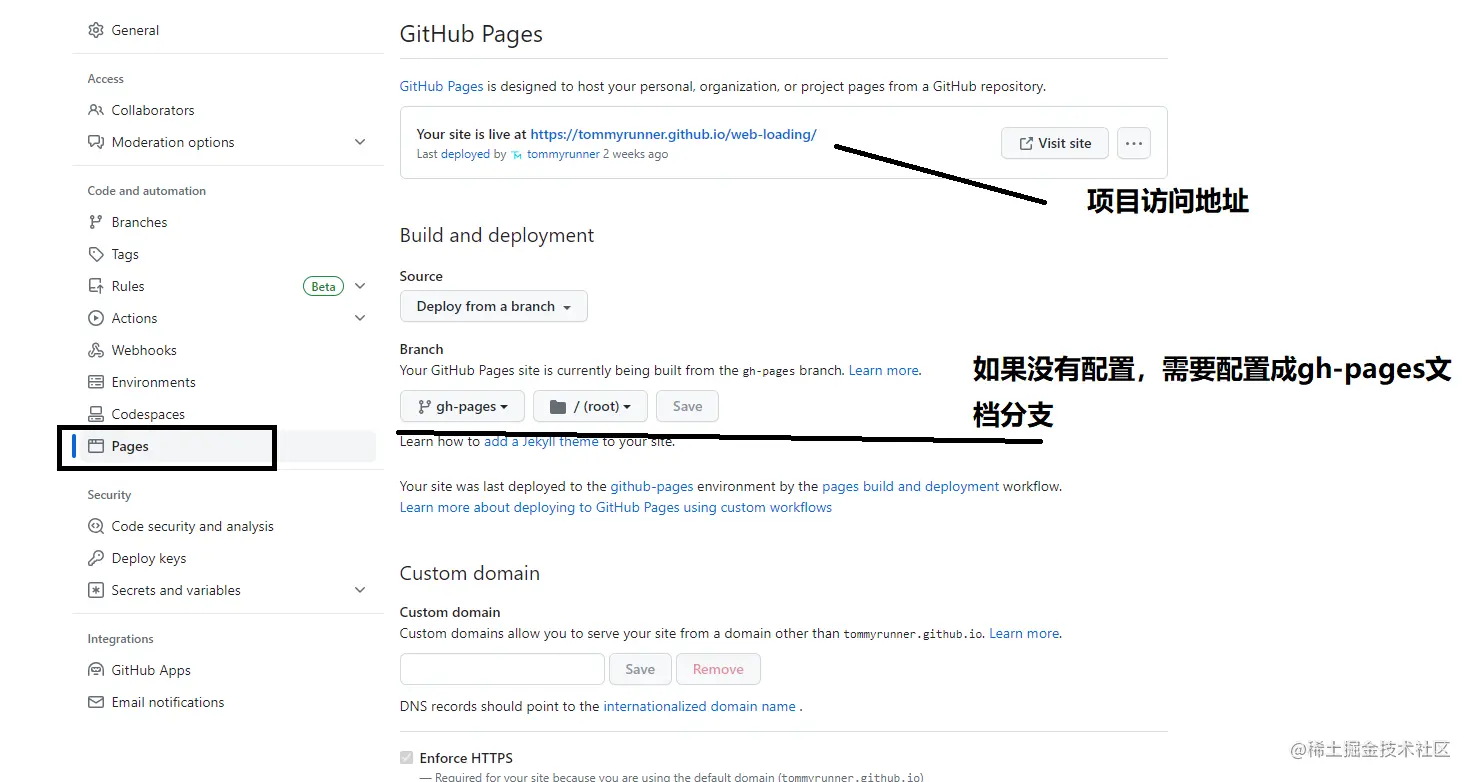Click the Tags tag icon

coord(96,254)
